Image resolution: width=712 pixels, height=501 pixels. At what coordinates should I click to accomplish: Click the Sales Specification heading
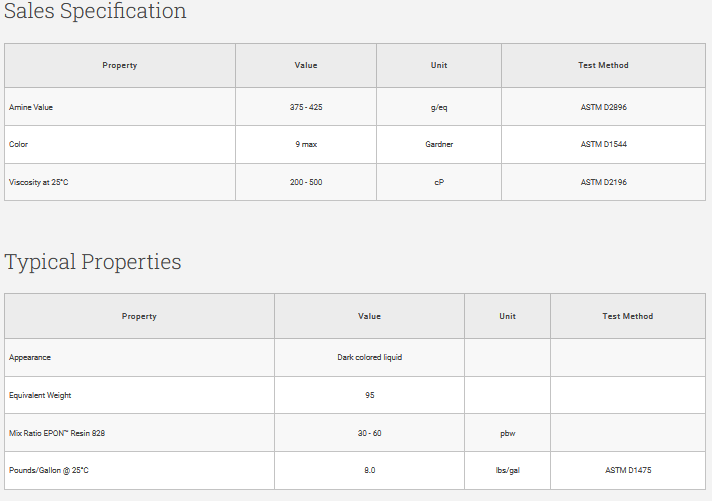[x=95, y=12]
